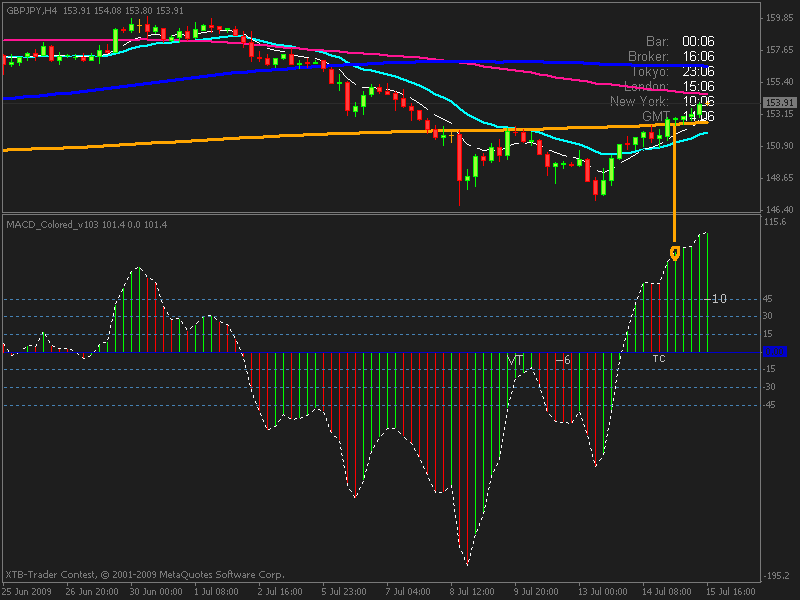
Task: Click the 159.85 price axis label
Action: (x=780, y=18)
